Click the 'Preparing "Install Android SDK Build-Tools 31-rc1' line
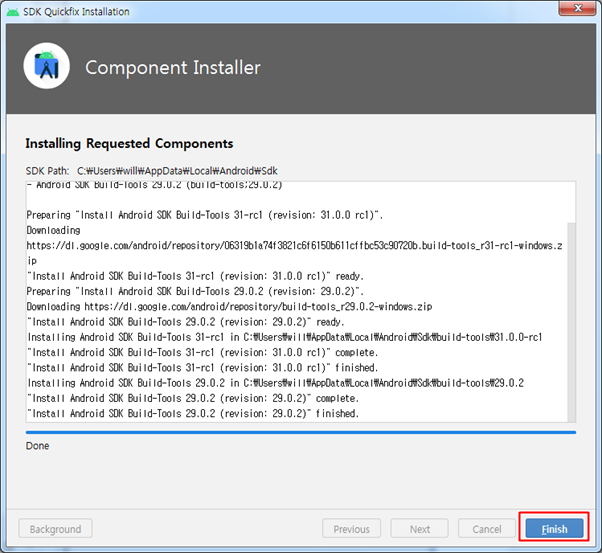This screenshot has height=553, width=602. tap(205, 215)
